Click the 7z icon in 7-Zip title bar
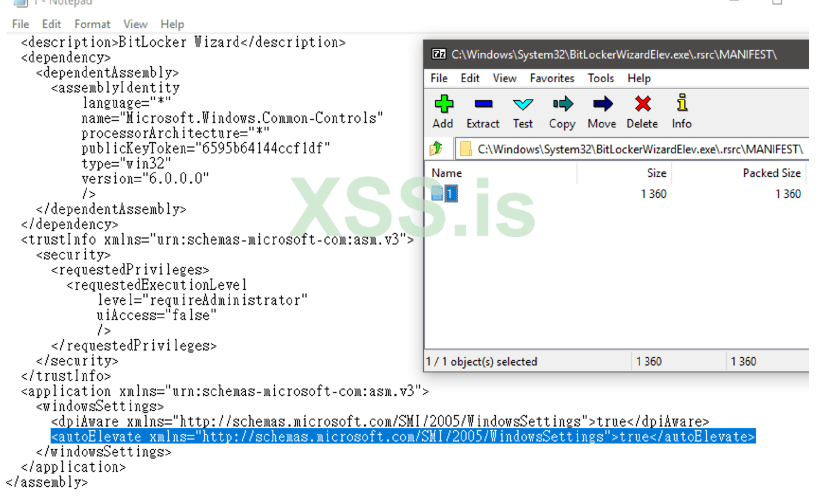This screenshot has width=824, height=503. [x=439, y=54]
